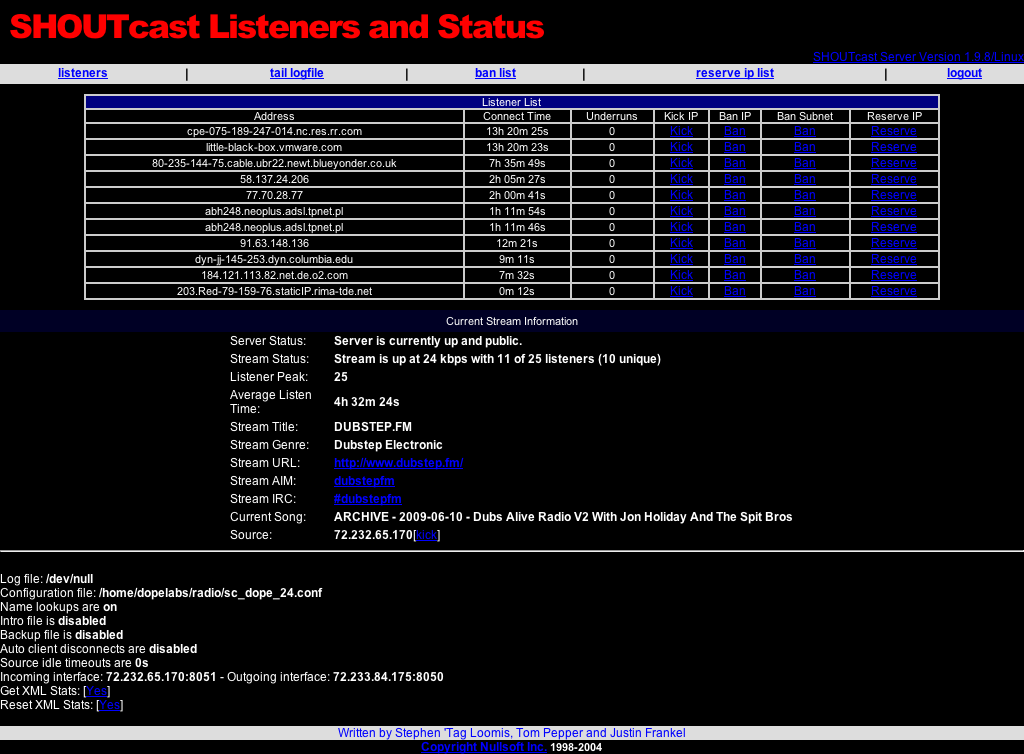Viewport: 1024px width, 754px height.
Task: Ban subnet for 184.121.113.82.net.de.o2.com
Action: pyautogui.click(x=805, y=275)
